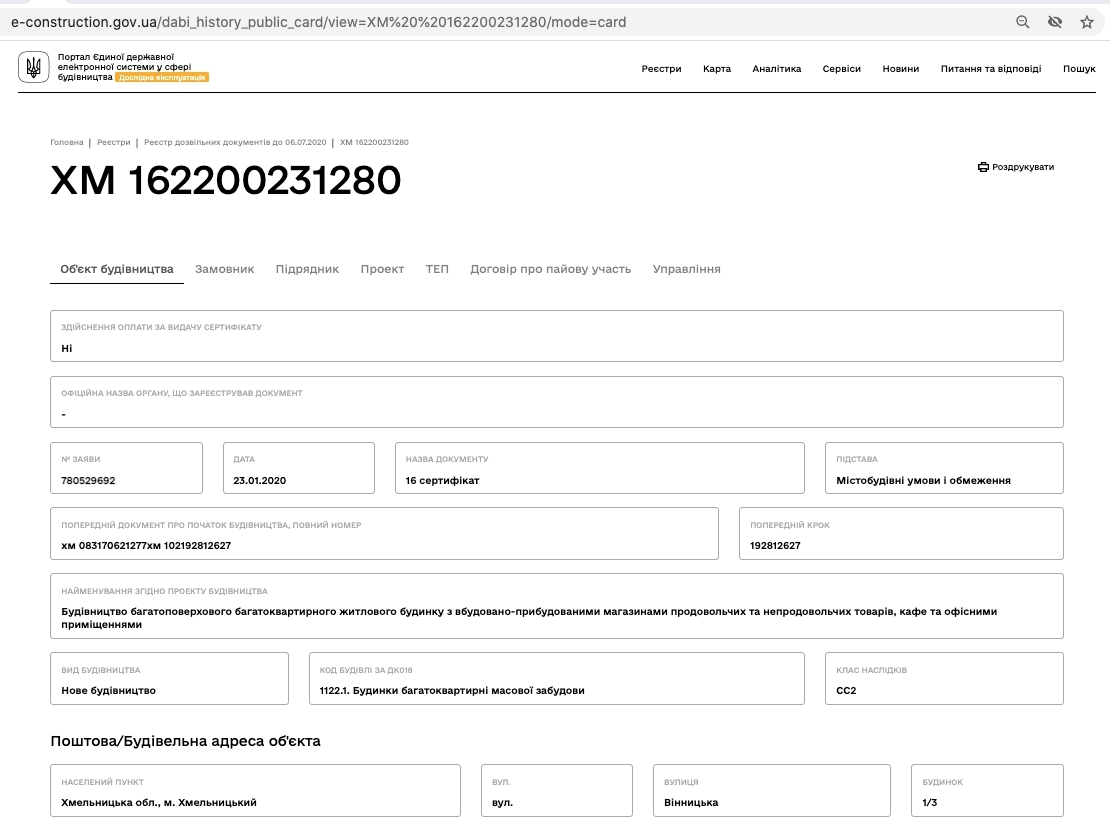Open Питання та відповіді page
The width and height of the screenshot is (1110, 834).
[x=990, y=69]
